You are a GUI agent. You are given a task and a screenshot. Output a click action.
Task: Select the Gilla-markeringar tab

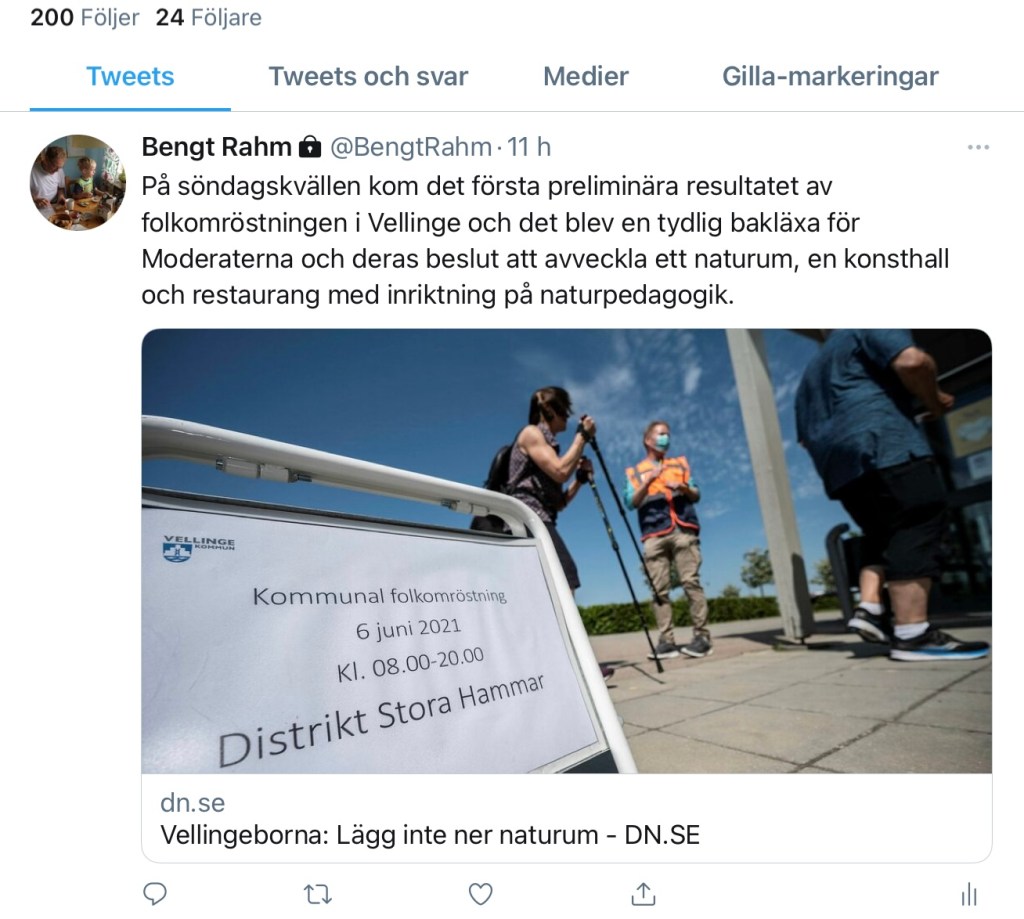[830, 76]
